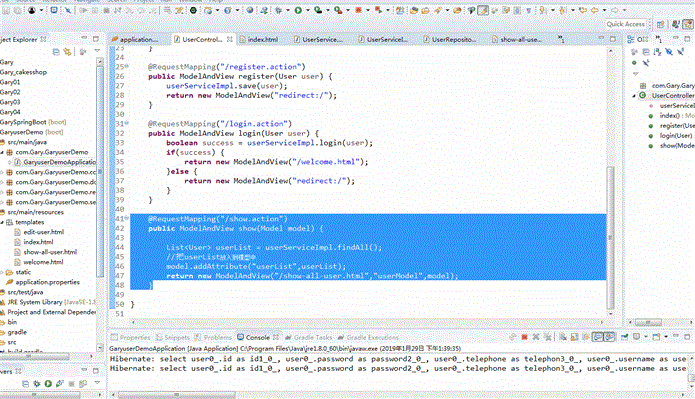Viewport: 695px width, 399px height.
Task: Click the Servers start green icon
Action: (x=48, y=383)
